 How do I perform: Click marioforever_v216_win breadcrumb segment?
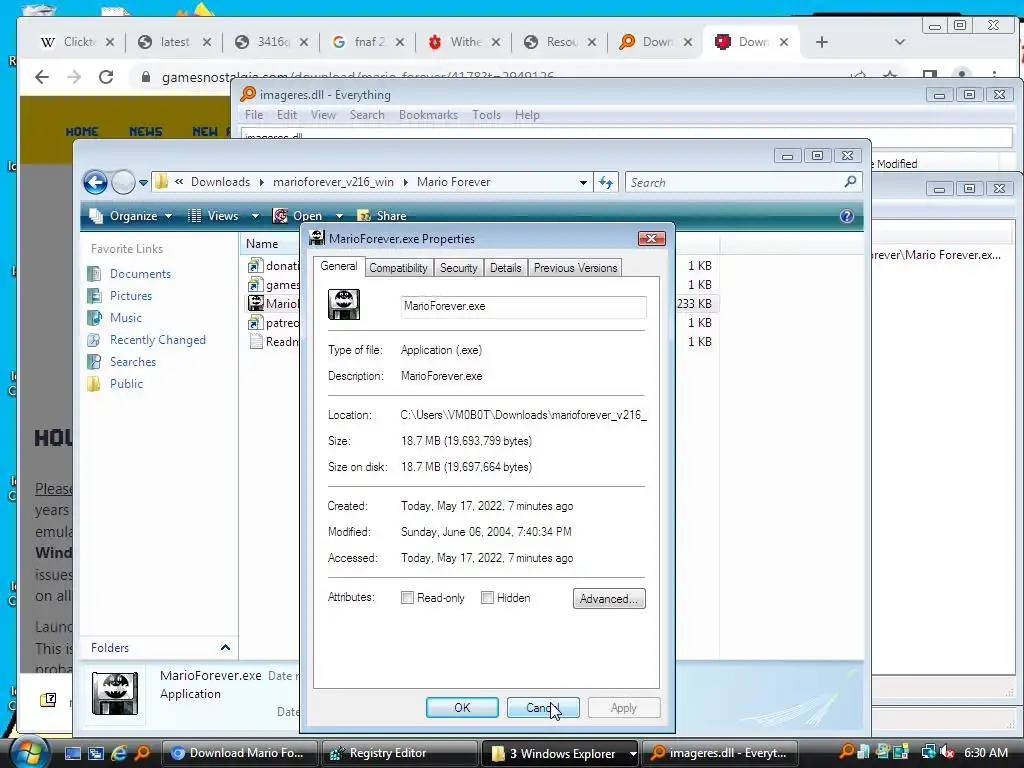[x=333, y=182]
